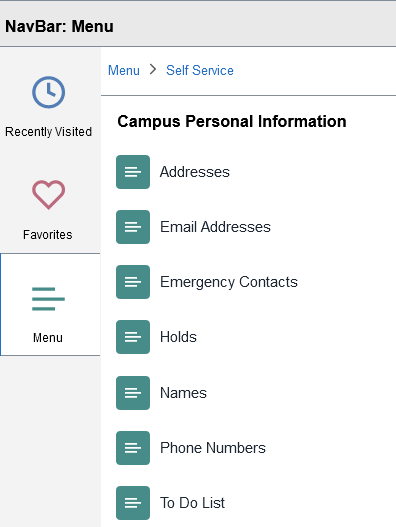Switch to Favorites tab label
The image size is (396, 527).
point(48,235)
